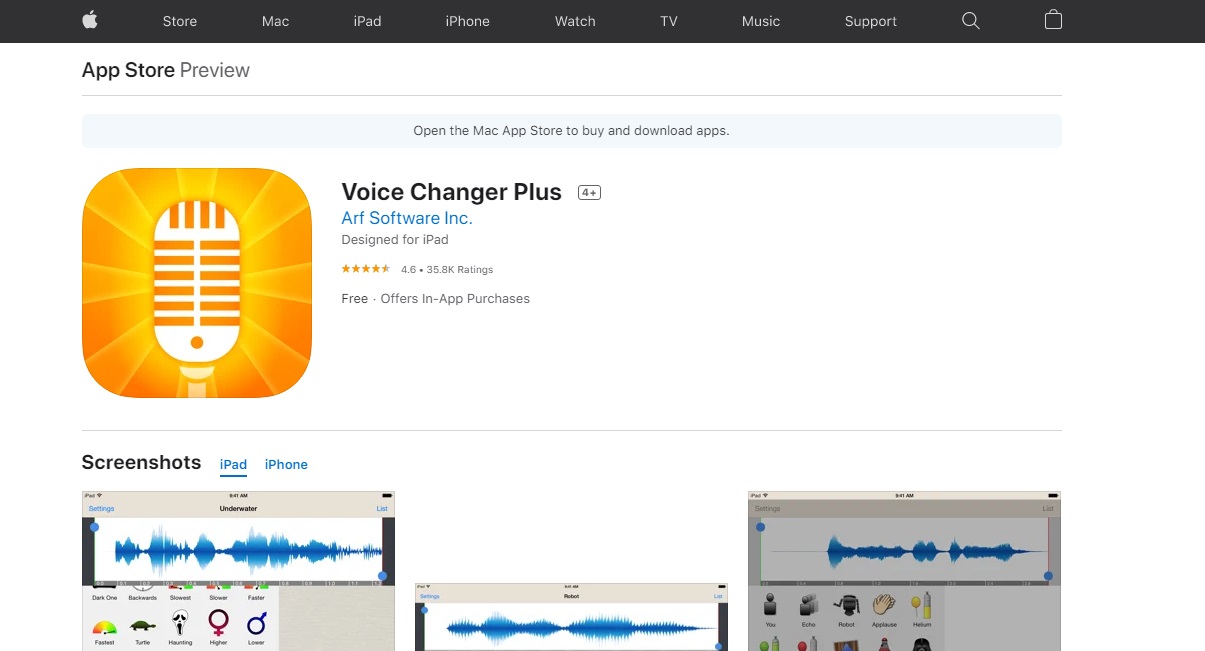Open the Watch menu item
Screen dimensions: 1205x651
[x=575, y=21]
